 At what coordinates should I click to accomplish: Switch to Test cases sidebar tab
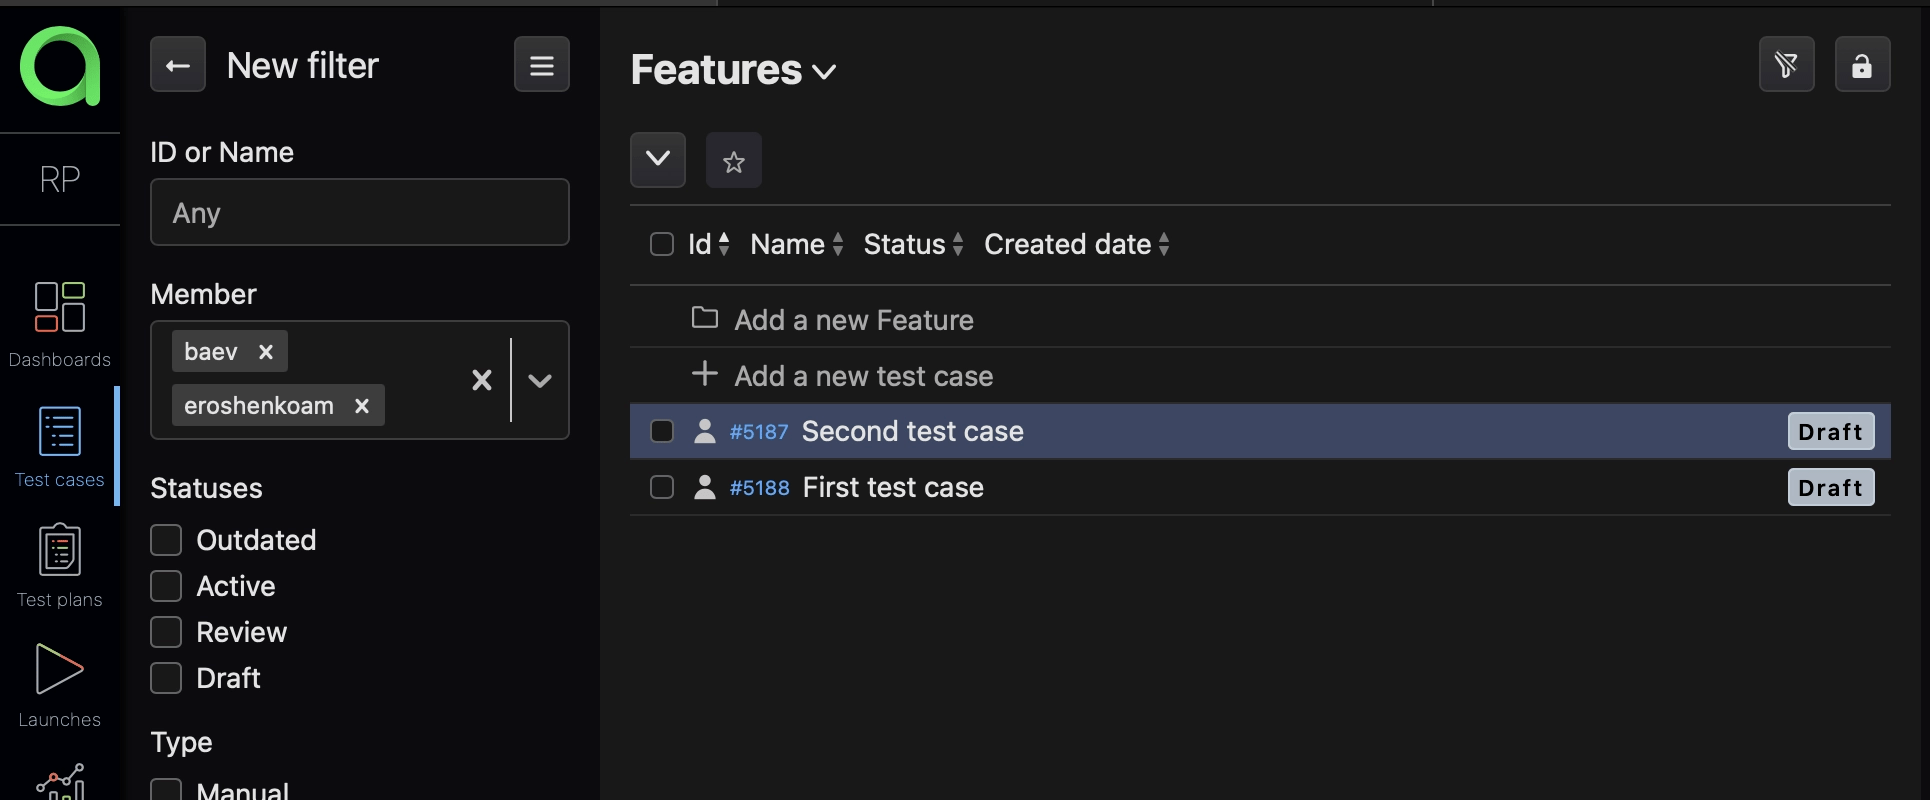click(60, 445)
